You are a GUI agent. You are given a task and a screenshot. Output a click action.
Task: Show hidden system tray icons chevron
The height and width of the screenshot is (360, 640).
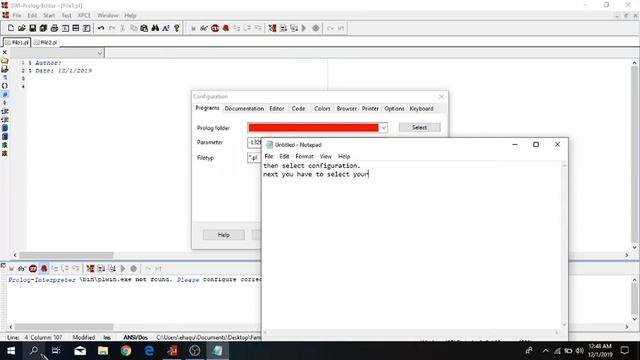546,351
